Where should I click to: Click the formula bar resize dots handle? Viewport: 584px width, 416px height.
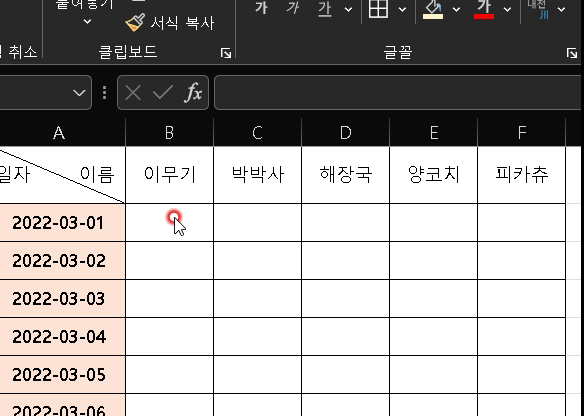(105, 92)
